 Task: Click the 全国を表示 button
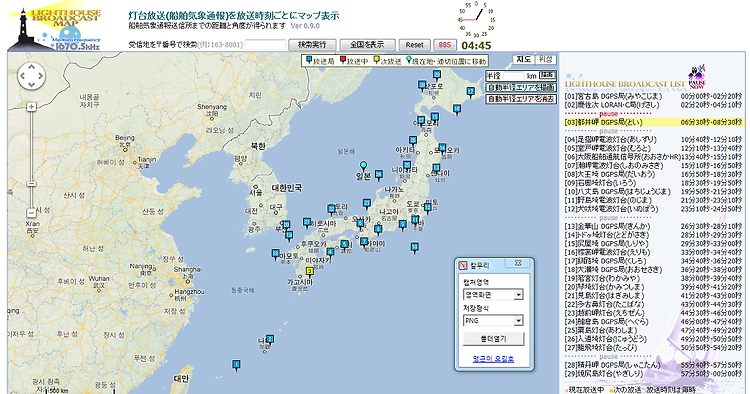click(x=367, y=45)
